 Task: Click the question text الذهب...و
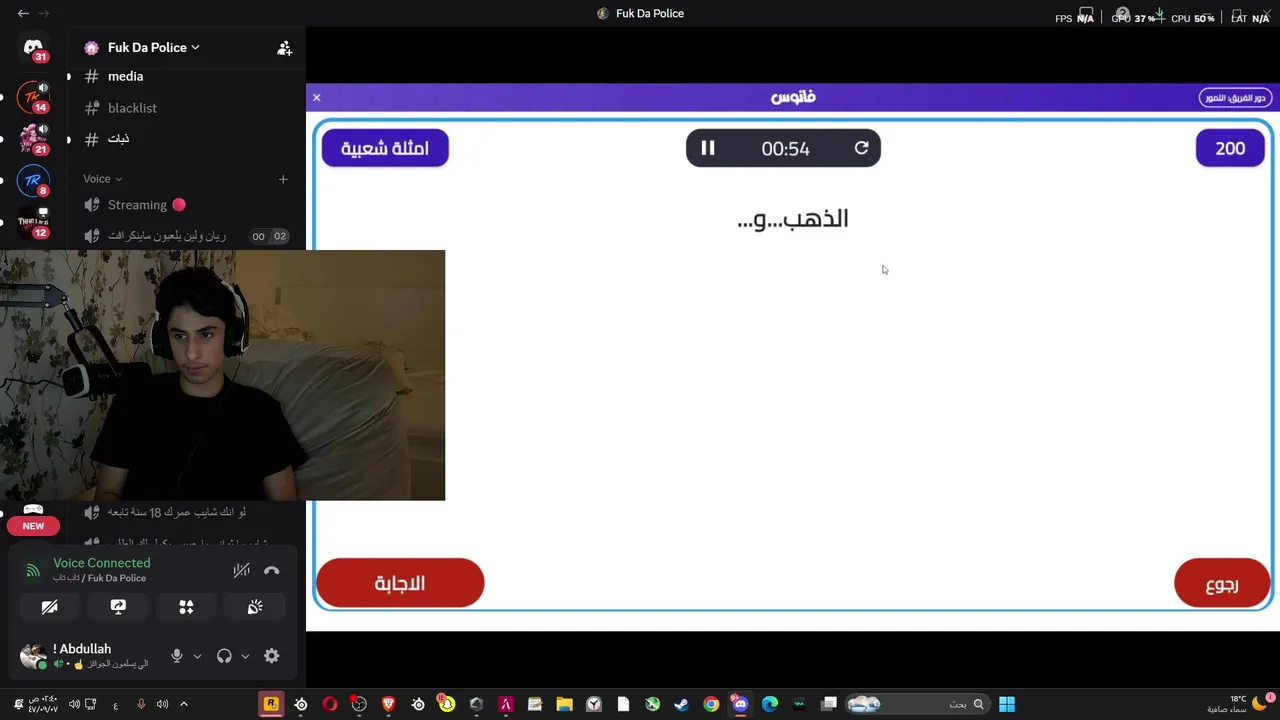pos(792,219)
